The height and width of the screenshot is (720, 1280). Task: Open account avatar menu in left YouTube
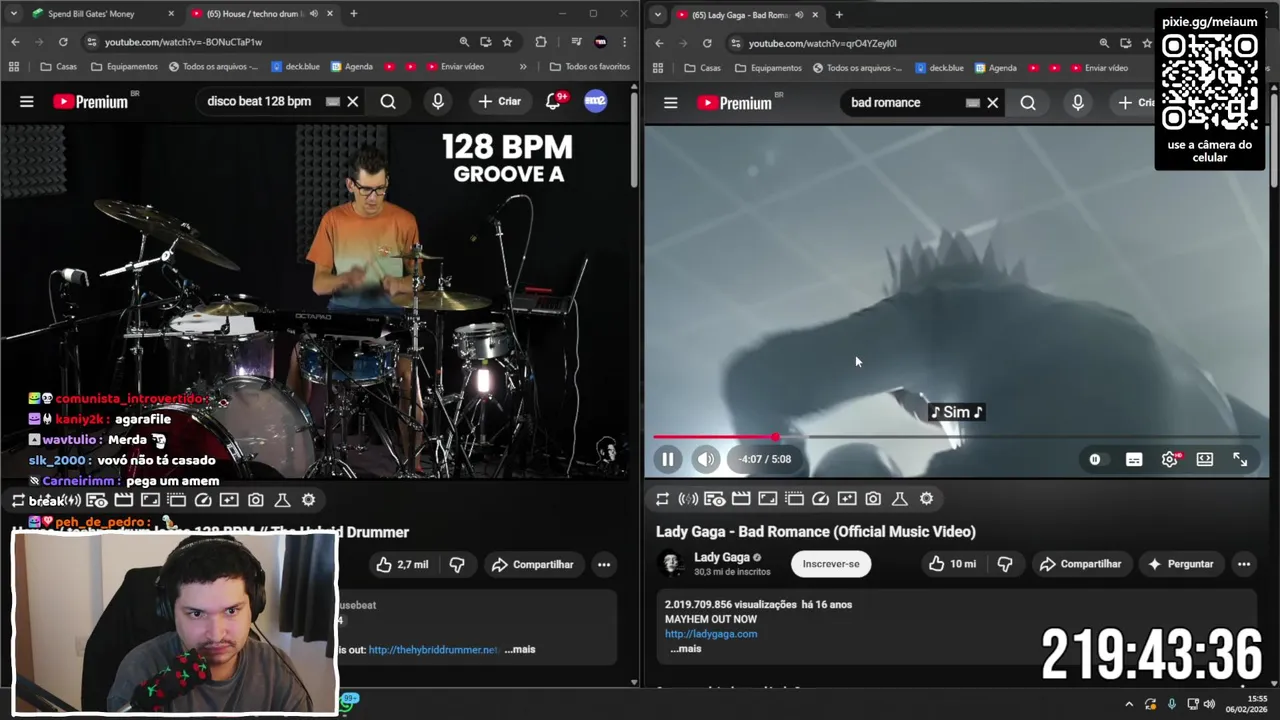pyautogui.click(x=596, y=101)
